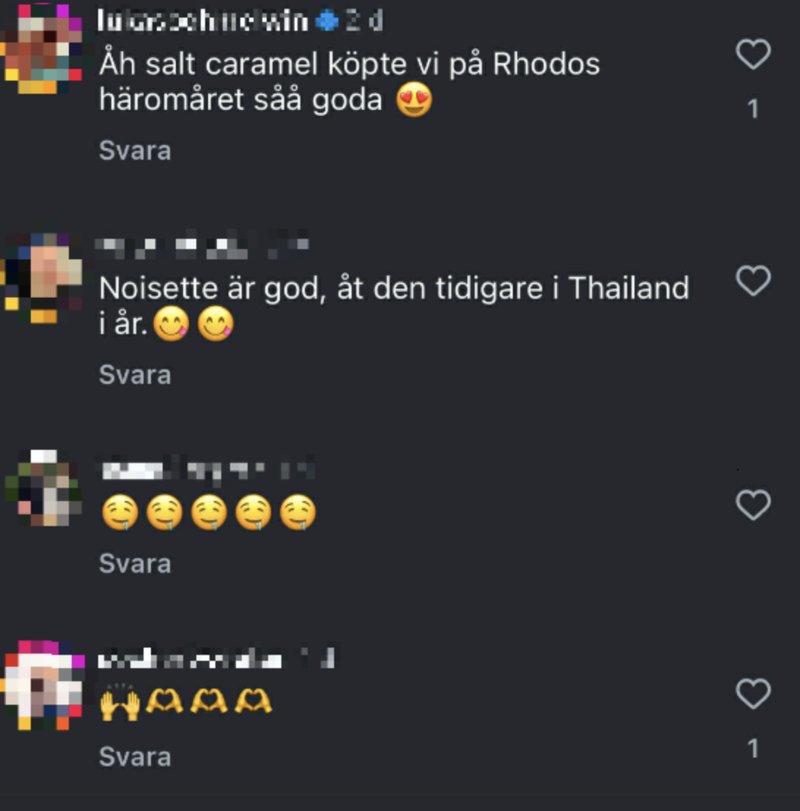The image size is (800, 811).
Task: Click Svara beneath the heart hands emoji comment
Action: pos(135,757)
